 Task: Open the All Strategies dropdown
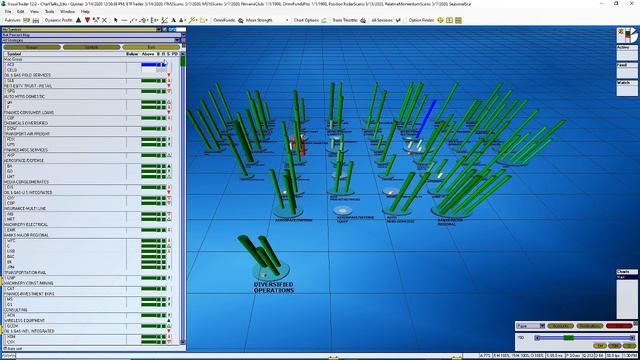pos(177,40)
